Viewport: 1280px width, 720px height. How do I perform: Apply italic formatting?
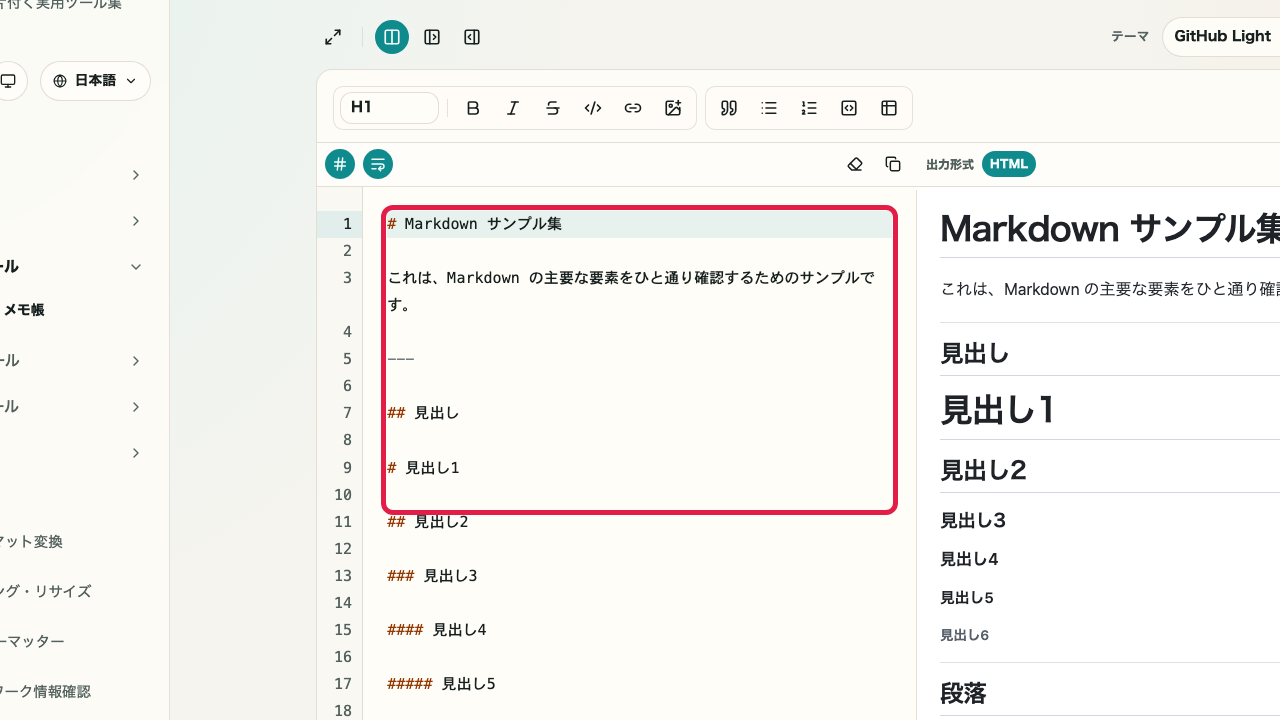[513, 108]
